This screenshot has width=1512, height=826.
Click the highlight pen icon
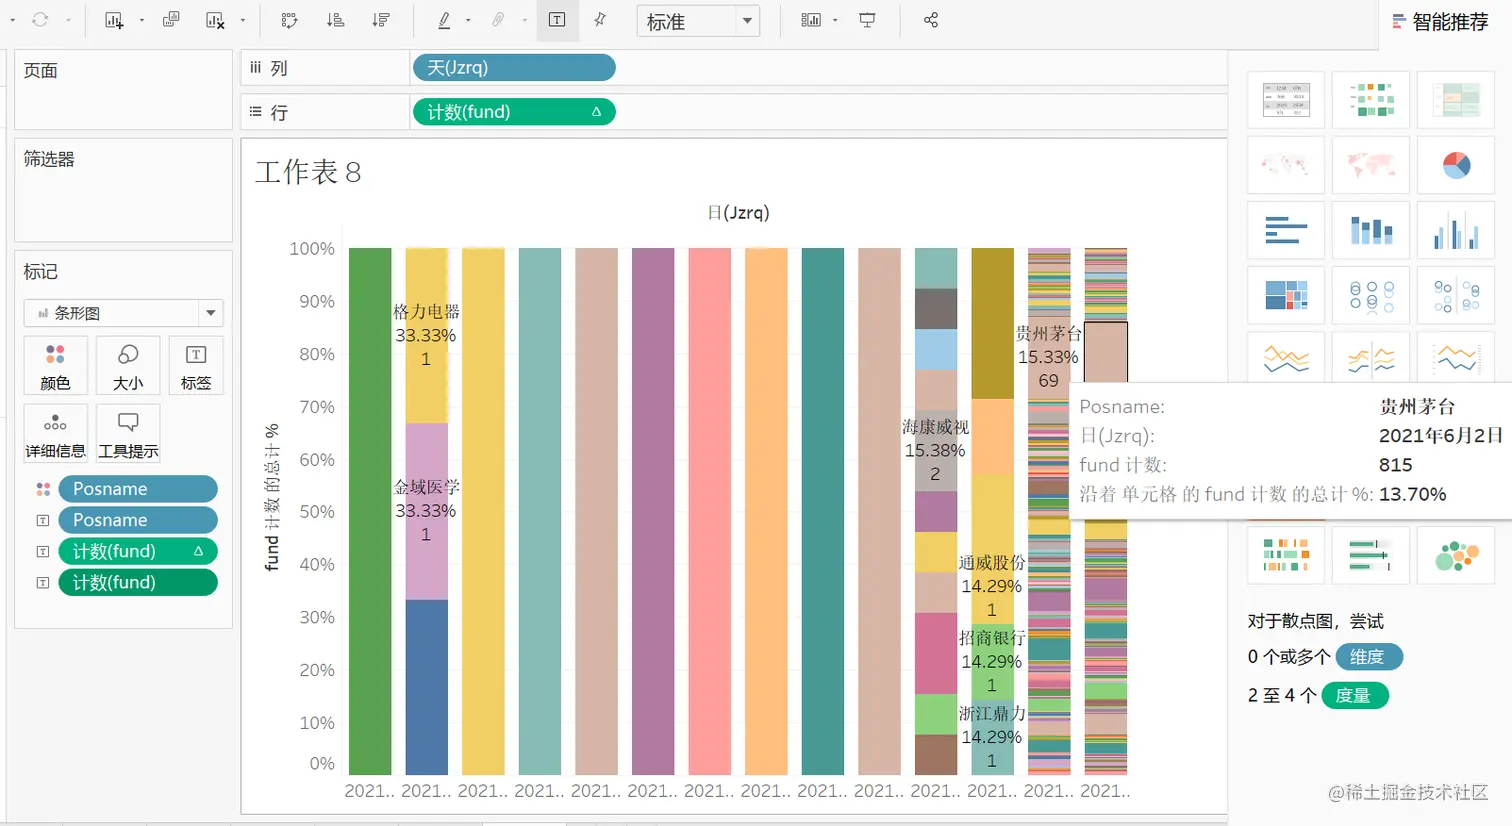pos(444,20)
